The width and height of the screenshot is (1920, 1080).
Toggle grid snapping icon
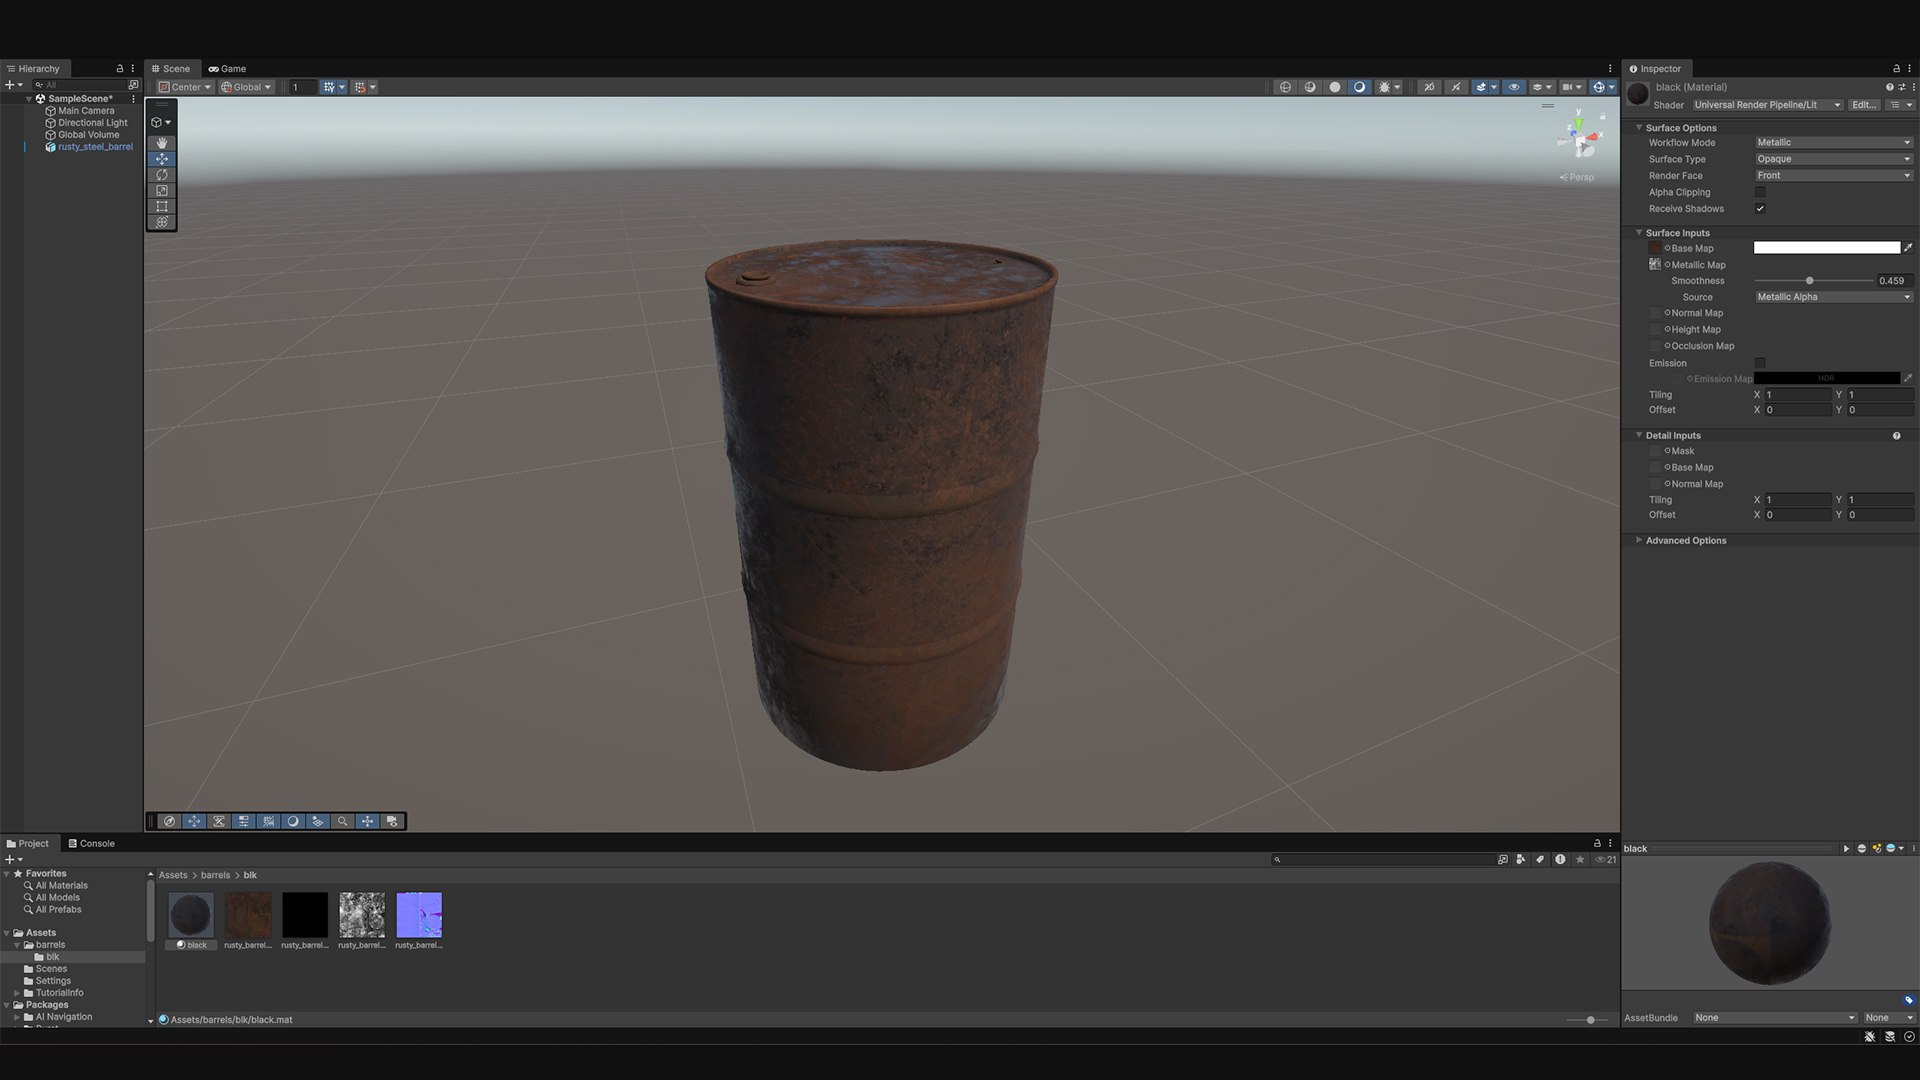[x=328, y=87]
